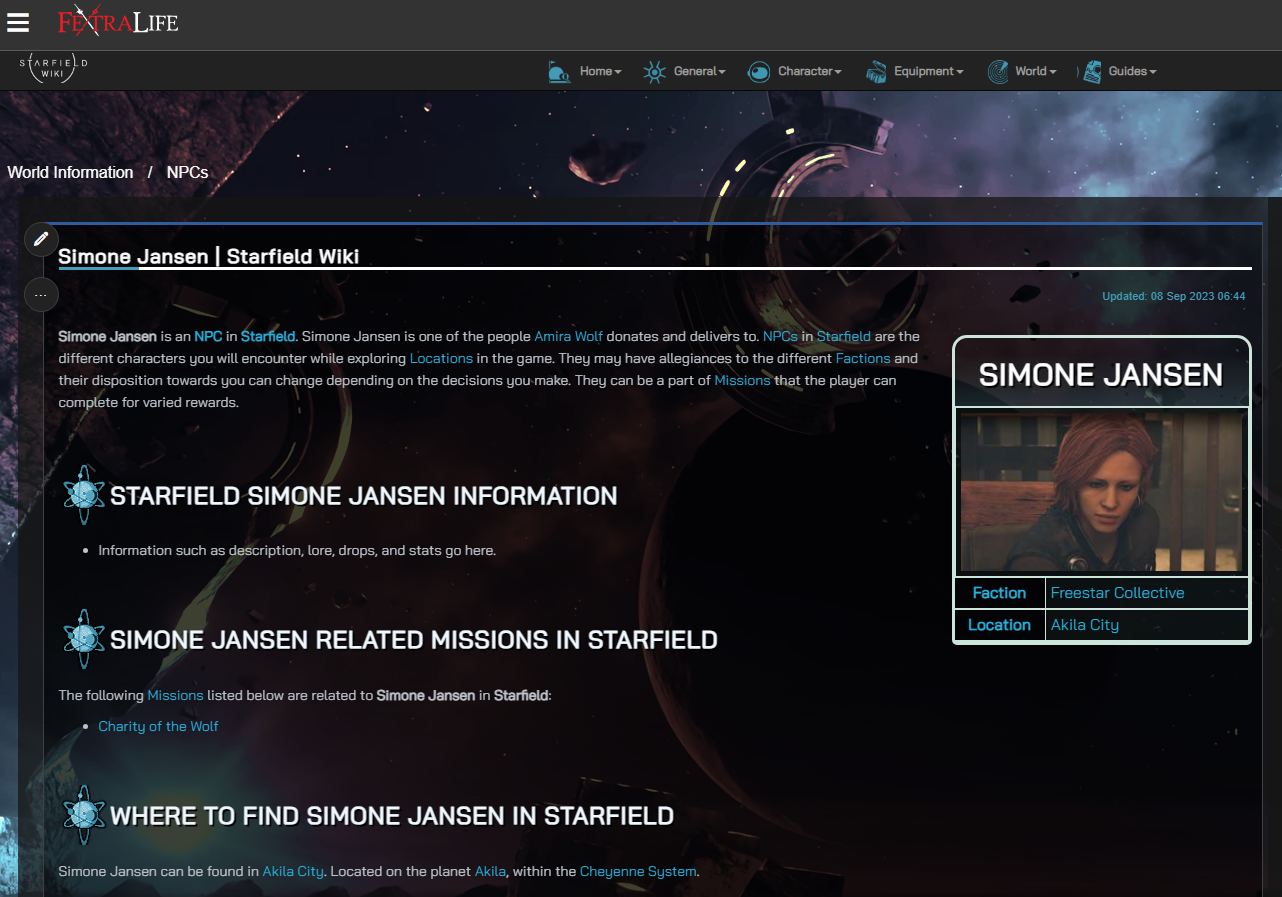1282x897 pixels.
Task: Click the atom icon beside Related Missions heading
Action: pos(84,639)
